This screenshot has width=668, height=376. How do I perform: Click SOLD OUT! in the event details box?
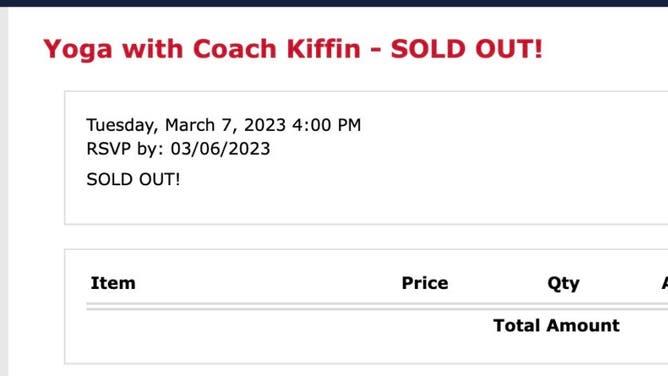(133, 179)
